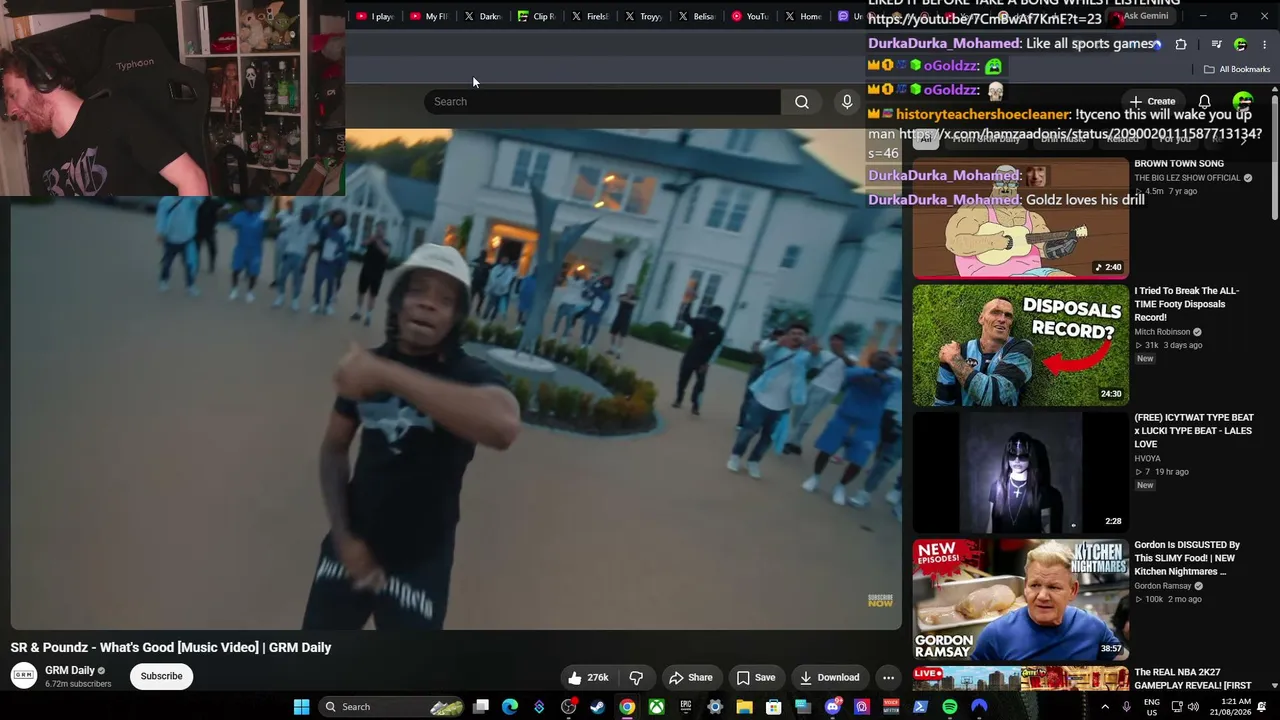Open Spotify from the taskbar
This screenshot has width=1280, height=720.
pyautogui.click(x=949, y=707)
